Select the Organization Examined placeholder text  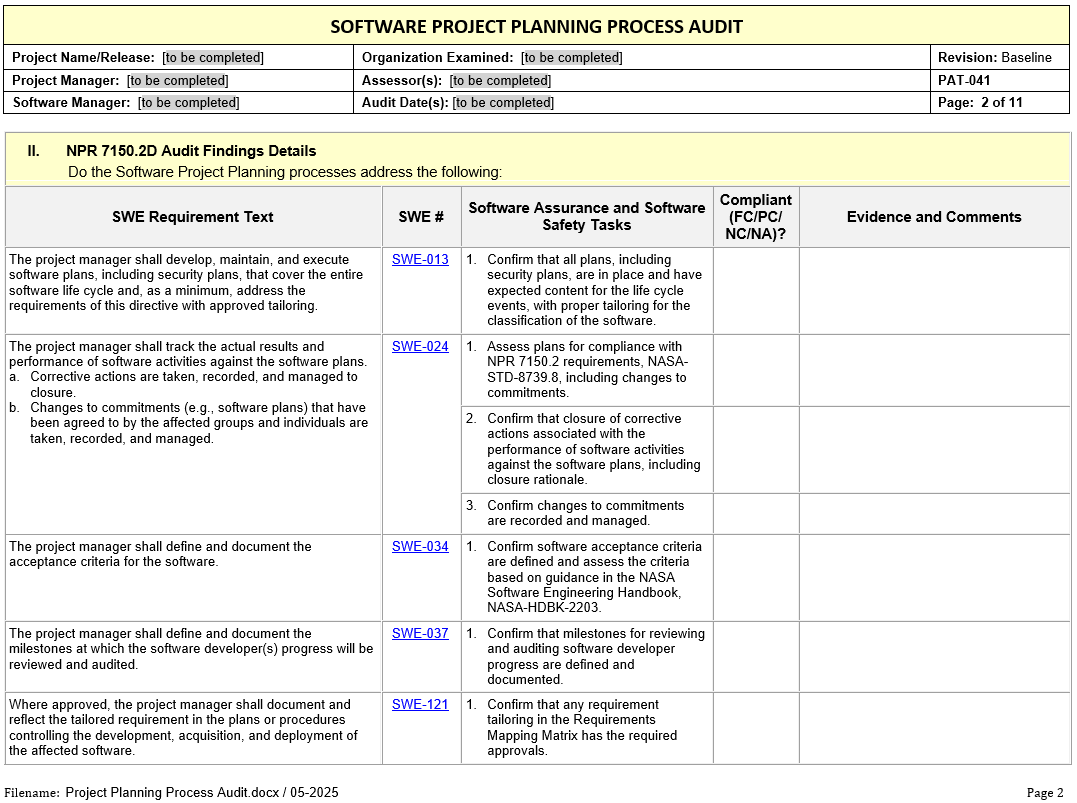(x=572, y=58)
